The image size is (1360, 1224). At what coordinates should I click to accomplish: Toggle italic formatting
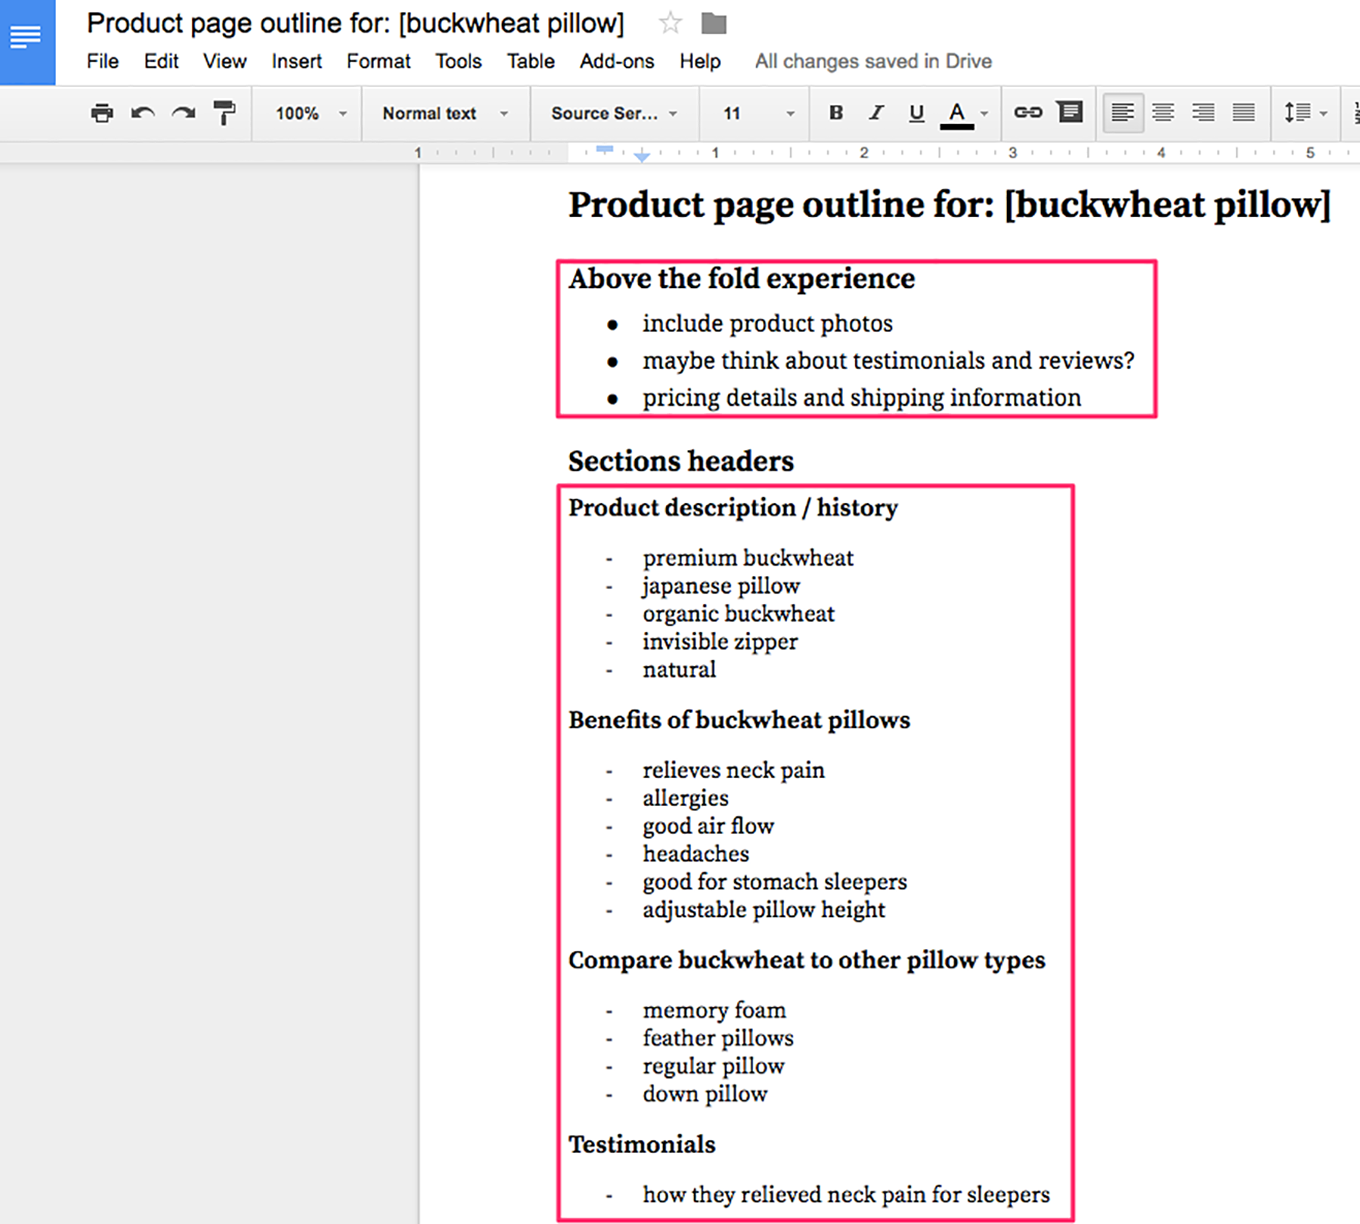tap(876, 113)
